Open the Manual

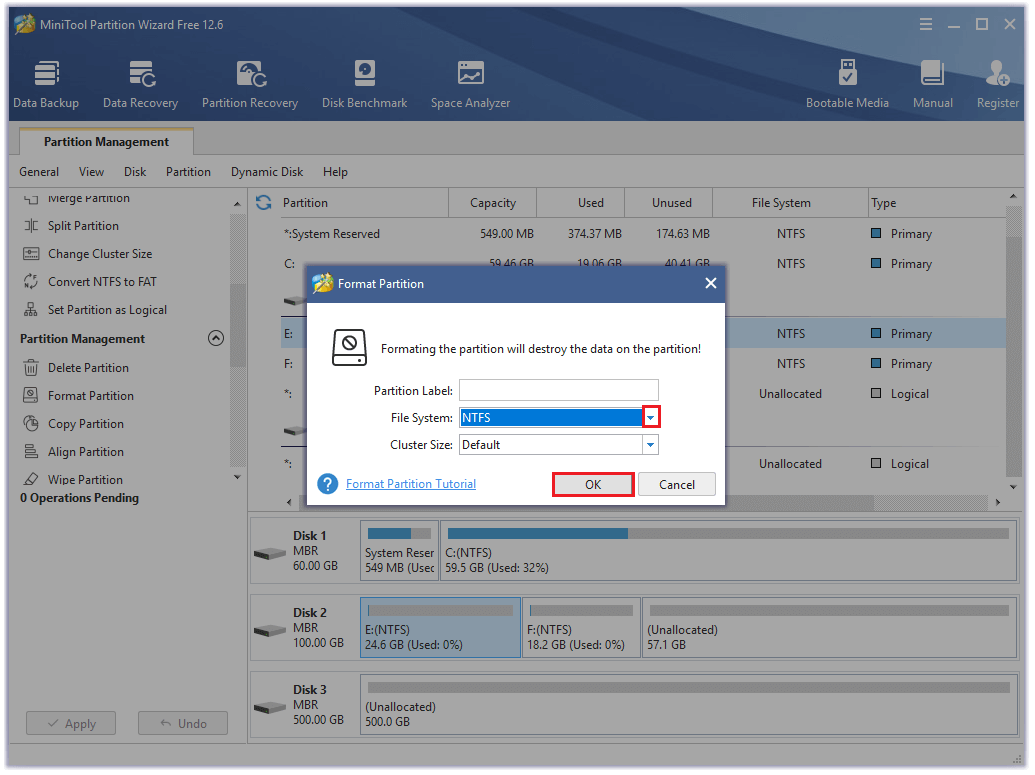coord(932,83)
